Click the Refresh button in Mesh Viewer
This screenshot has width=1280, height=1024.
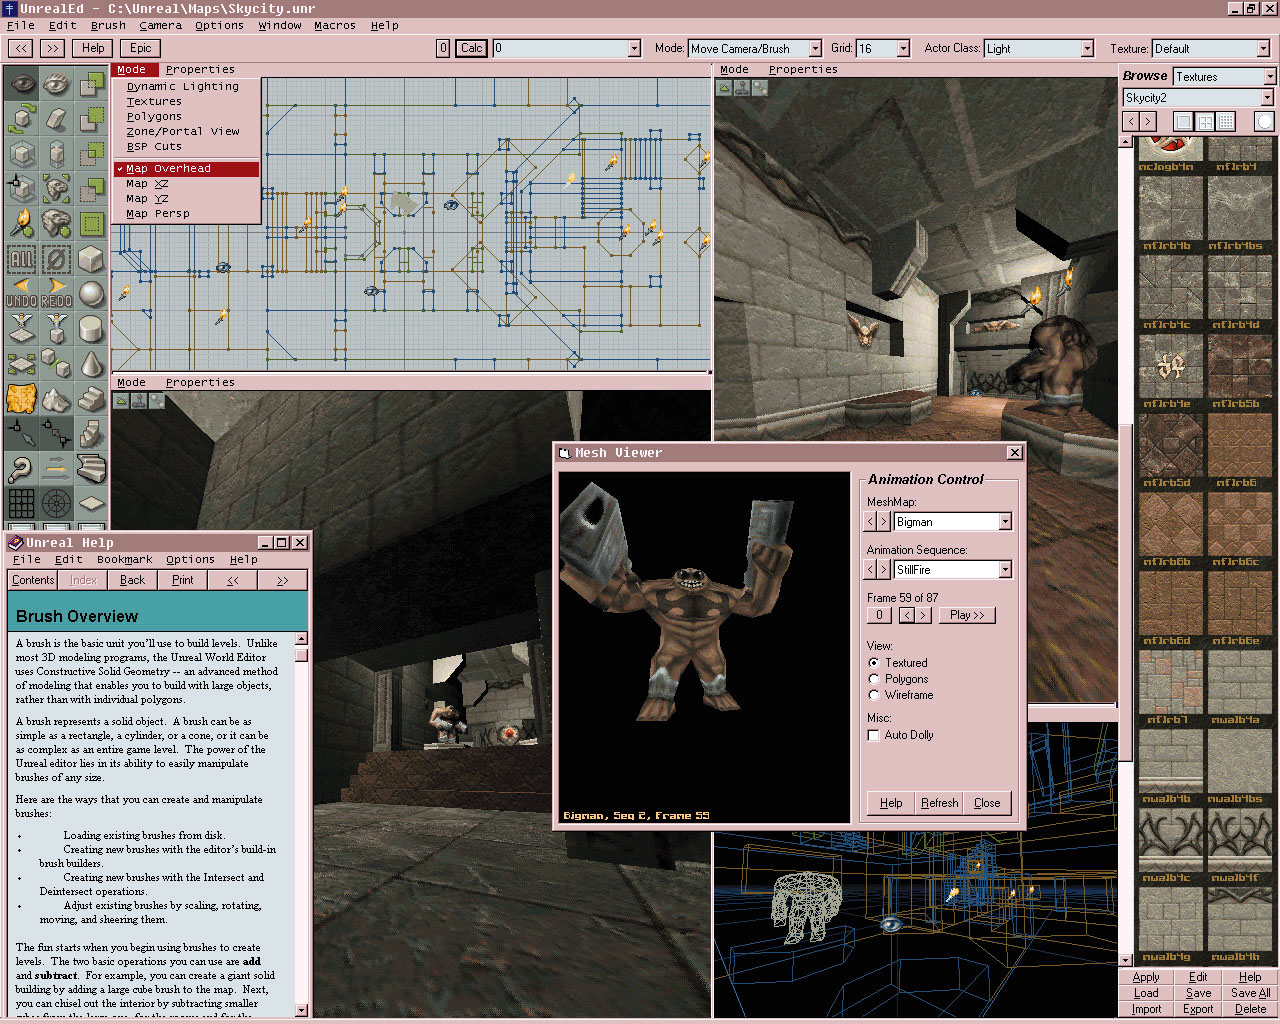point(939,803)
